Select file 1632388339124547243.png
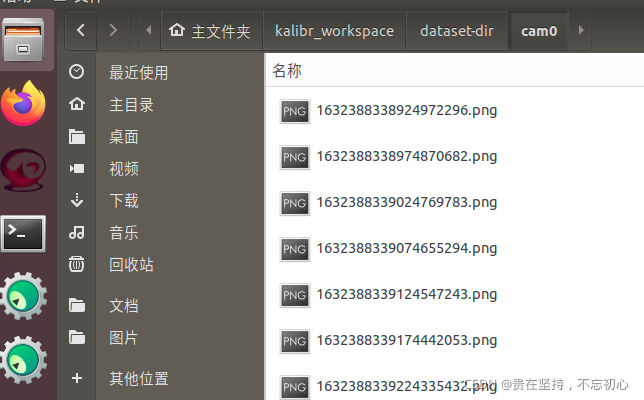The width and height of the screenshot is (644, 400). pyautogui.click(x=407, y=295)
